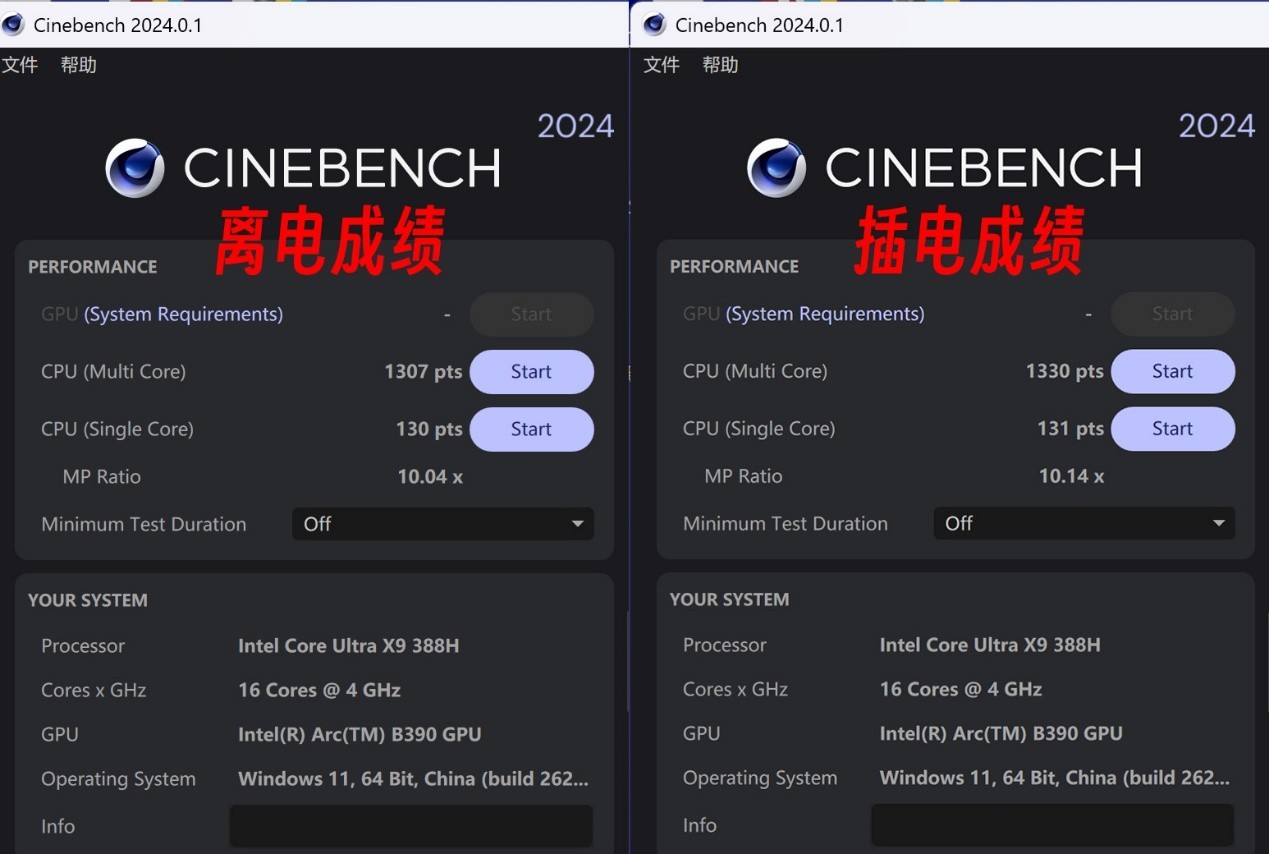Expand Minimum Test Duration dropdown in left window

tap(442, 524)
